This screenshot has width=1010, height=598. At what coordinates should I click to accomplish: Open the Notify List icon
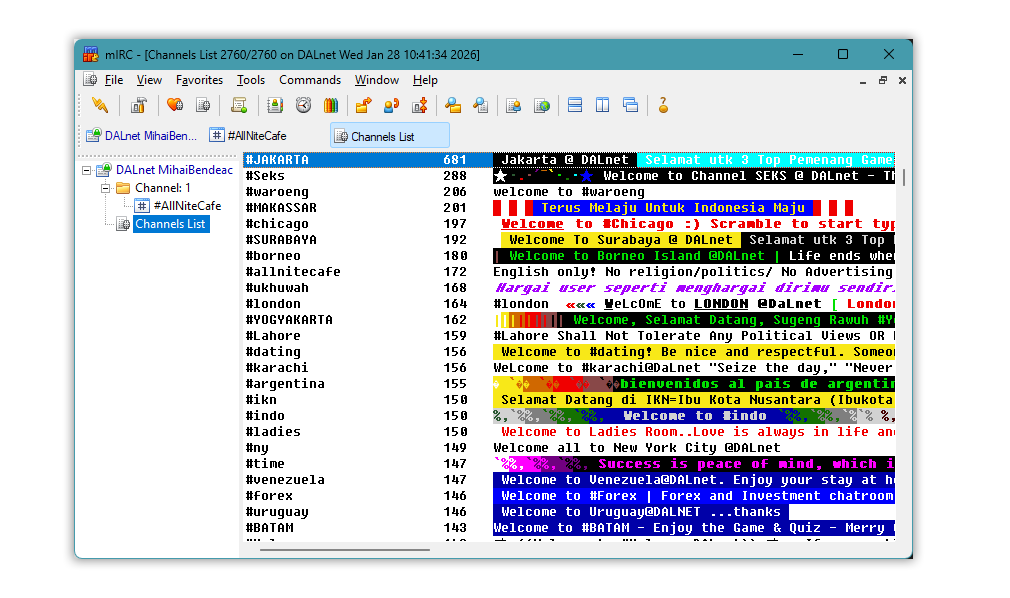coord(513,105)
